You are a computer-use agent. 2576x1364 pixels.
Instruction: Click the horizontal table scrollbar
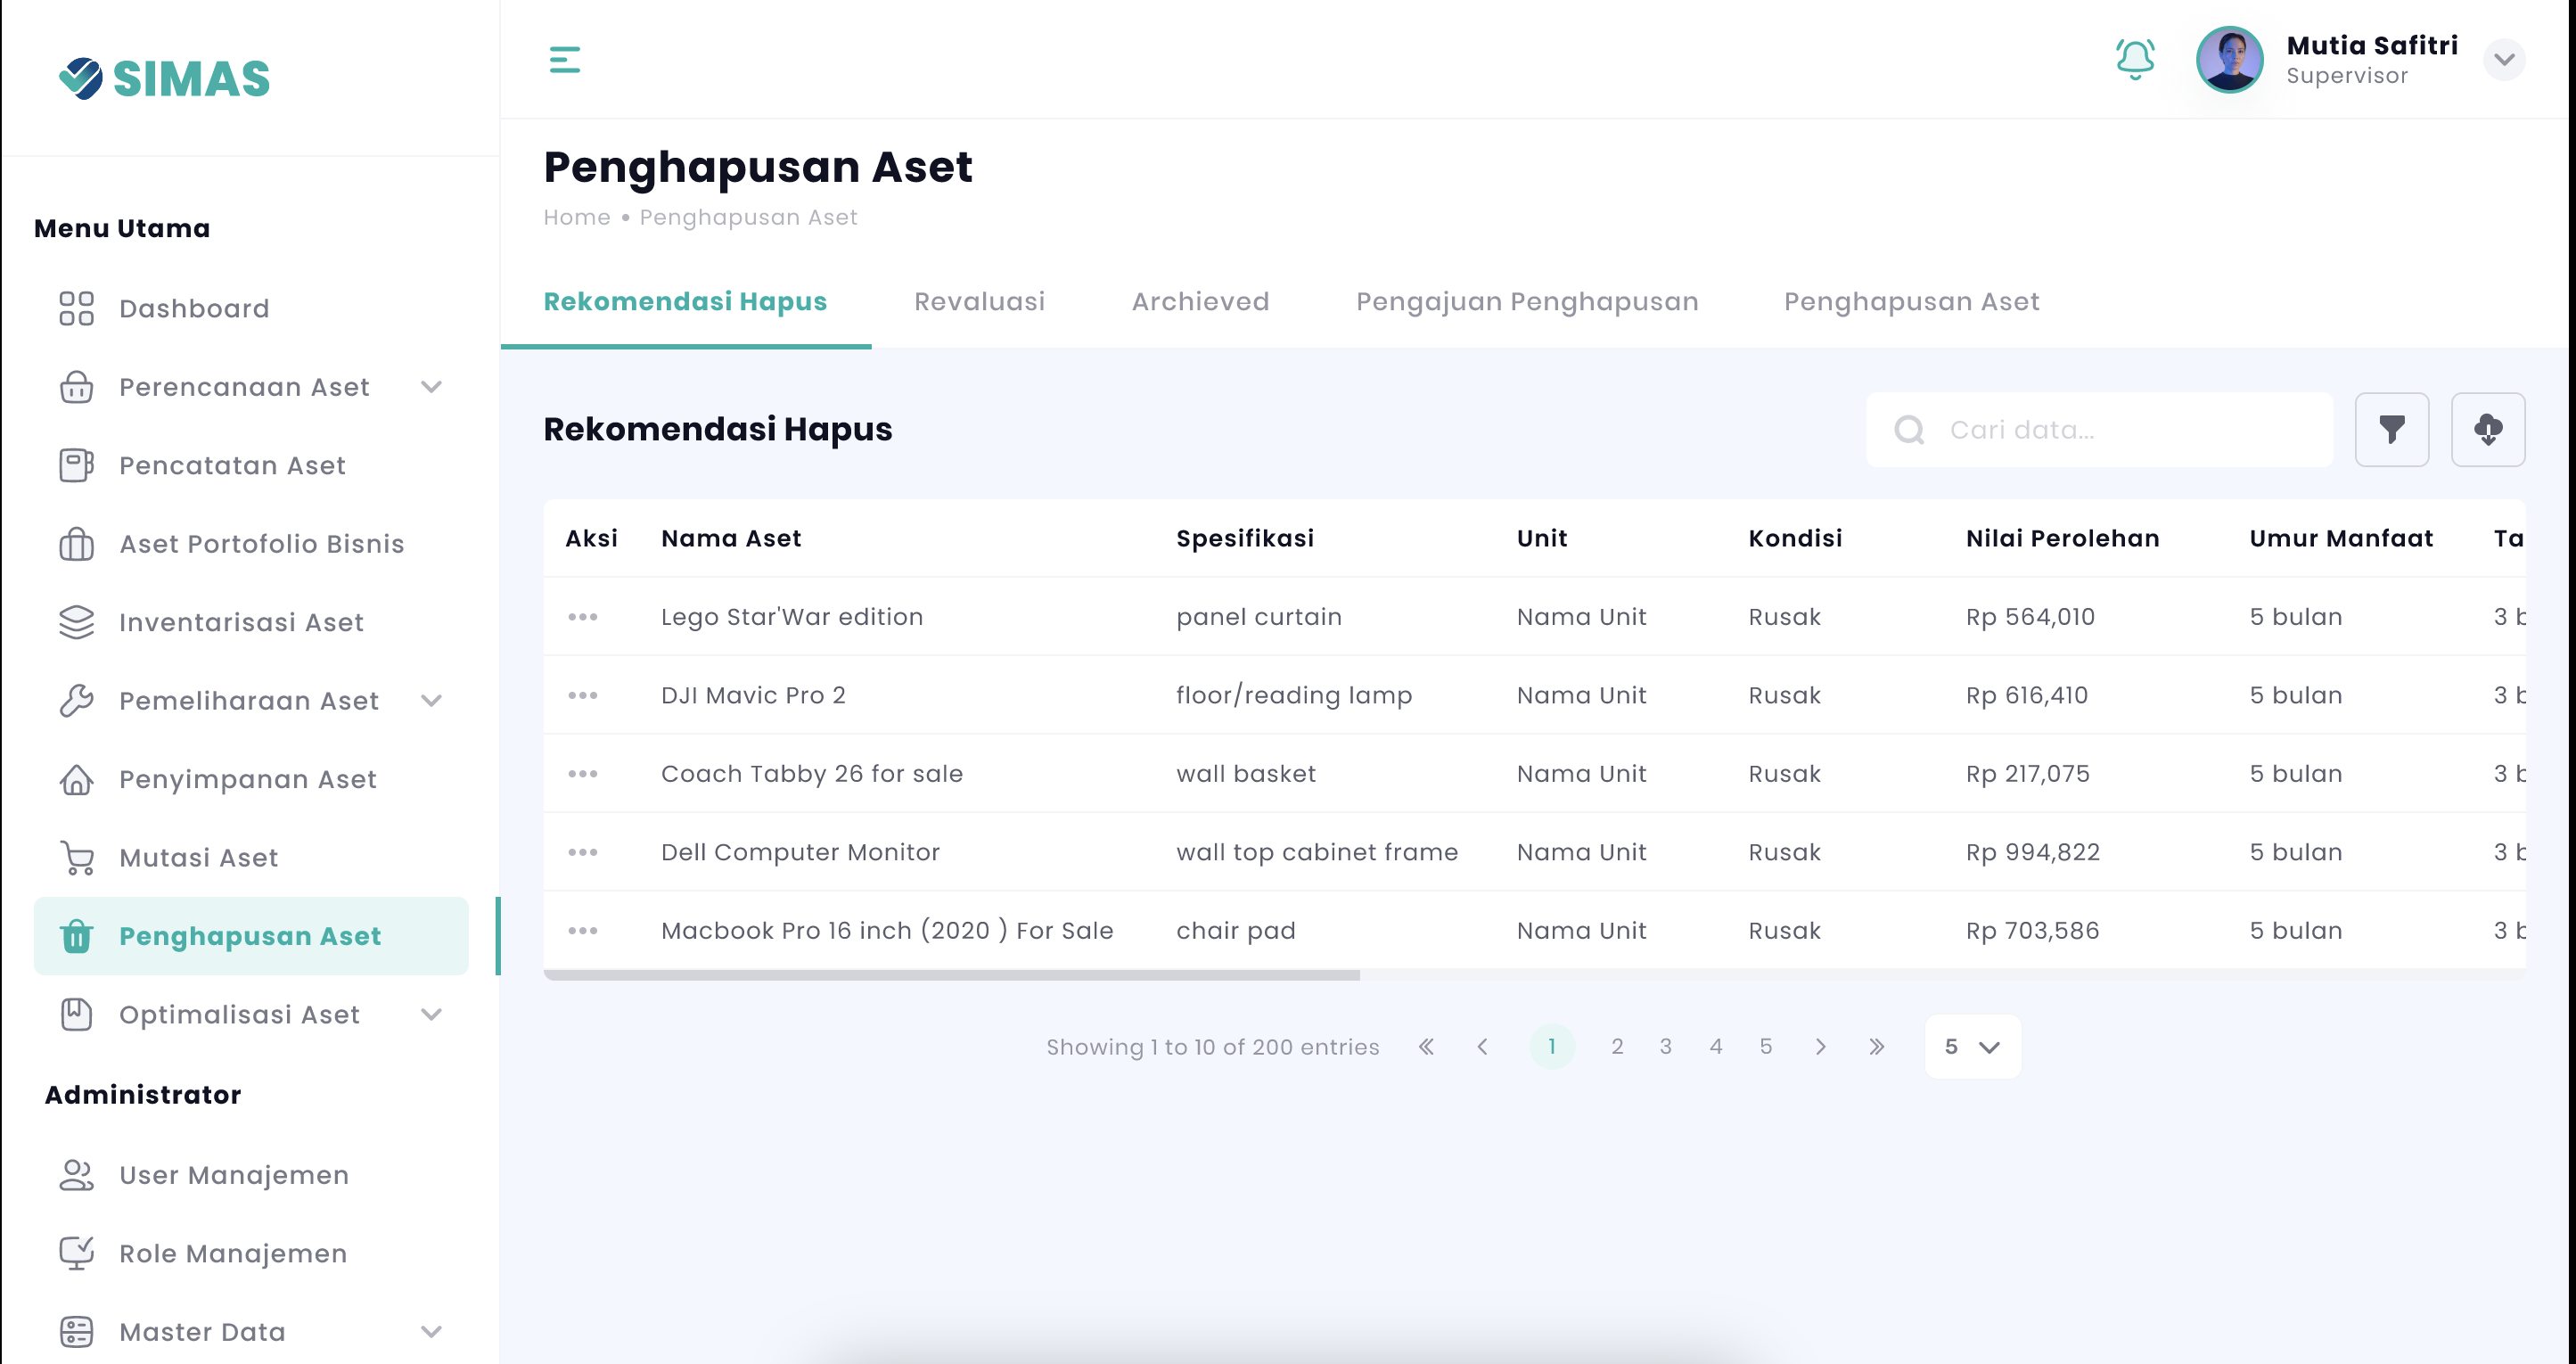click(x=951, y=975)
